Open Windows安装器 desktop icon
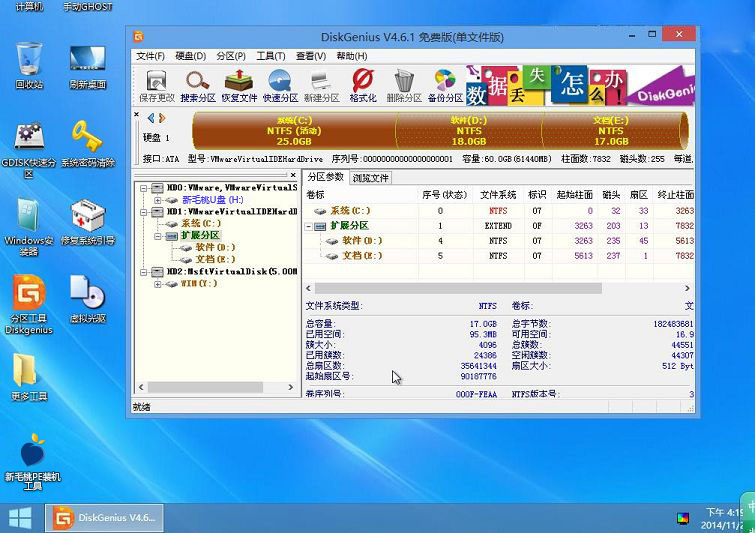Screen dimensions: 755x533 [29, 227]
